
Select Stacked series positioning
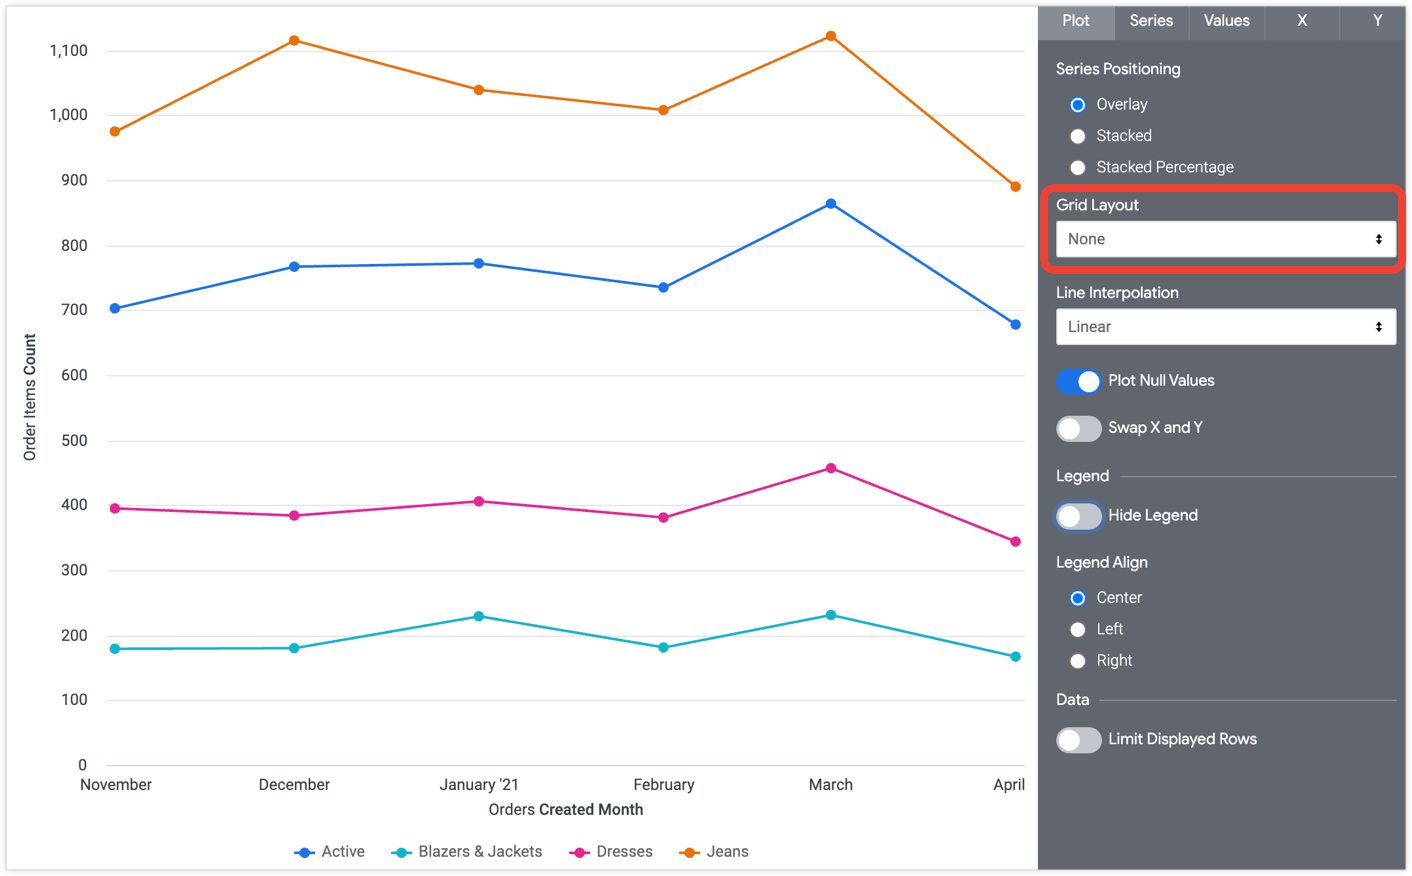click(x=1078, y=136)
